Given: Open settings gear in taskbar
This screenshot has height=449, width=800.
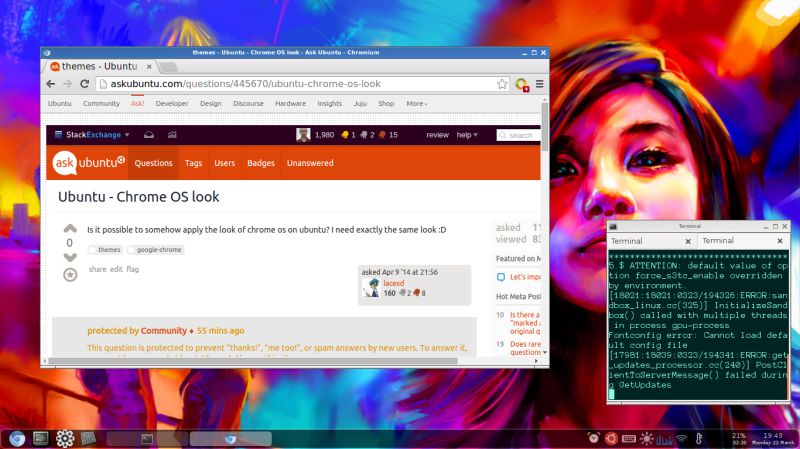Looking at the screenshot, I should [65, 438].
